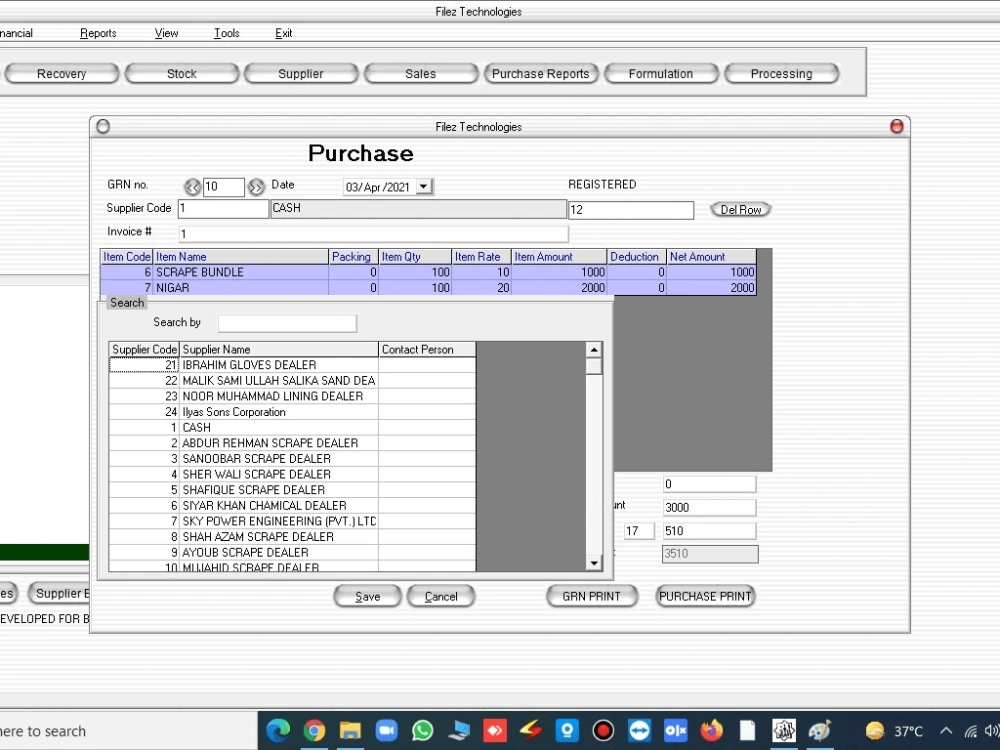Select the CASH supplier row

coord(250,427)
